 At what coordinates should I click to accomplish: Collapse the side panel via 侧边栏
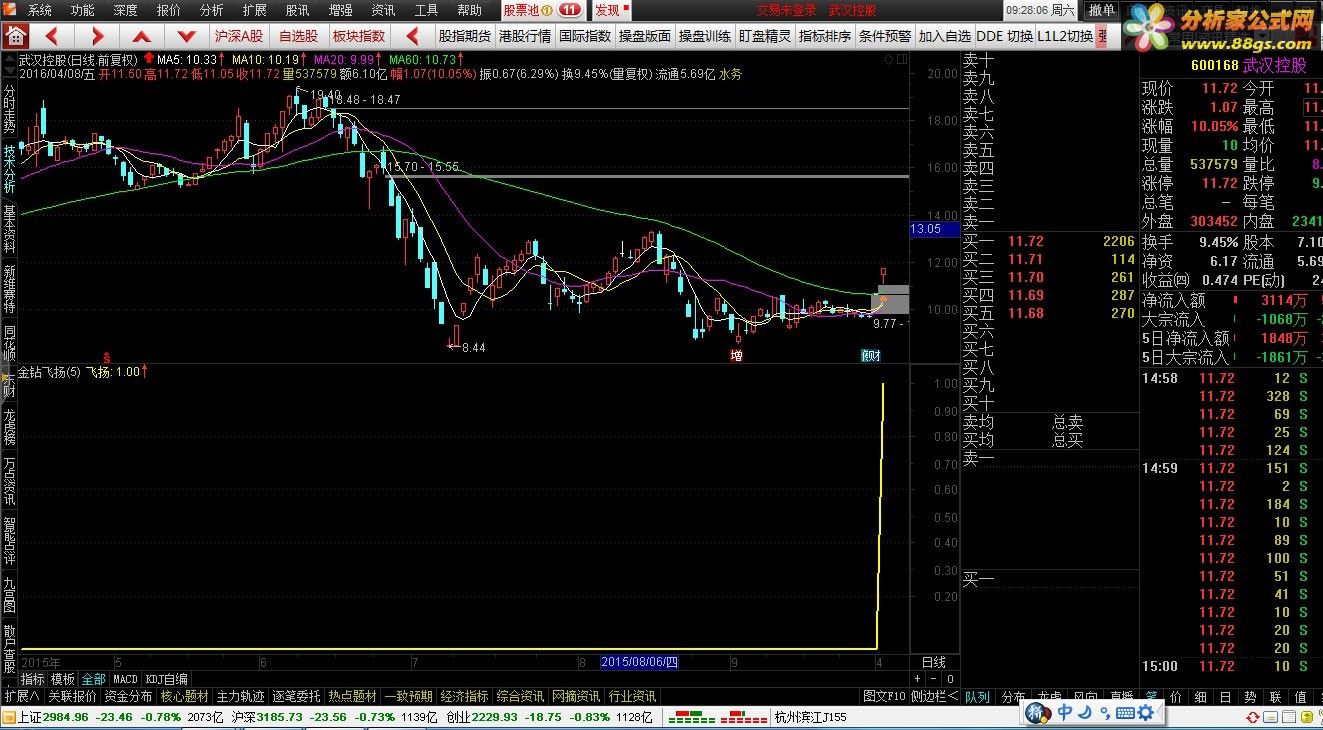pos(934,696)
